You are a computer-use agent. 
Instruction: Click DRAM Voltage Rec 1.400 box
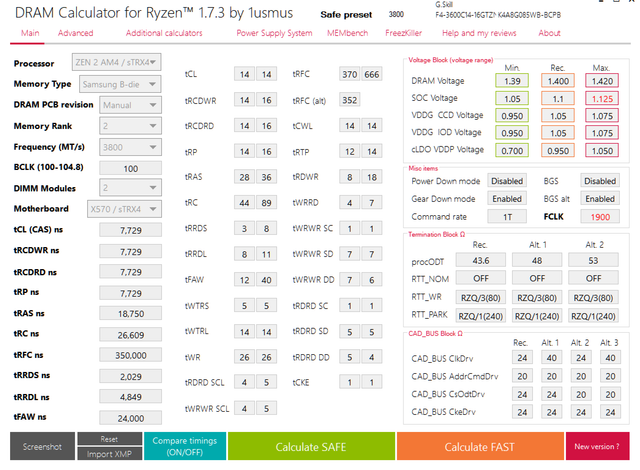(558, 81)
